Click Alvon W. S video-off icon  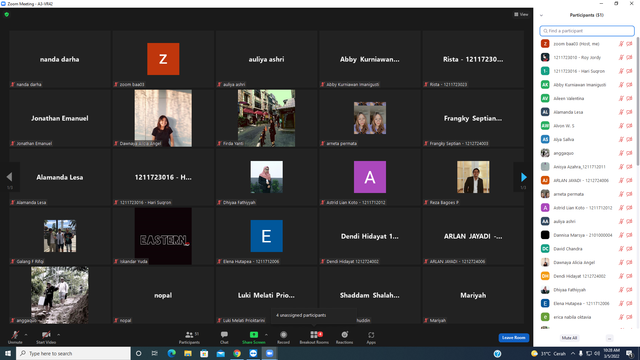click(629, 126)
